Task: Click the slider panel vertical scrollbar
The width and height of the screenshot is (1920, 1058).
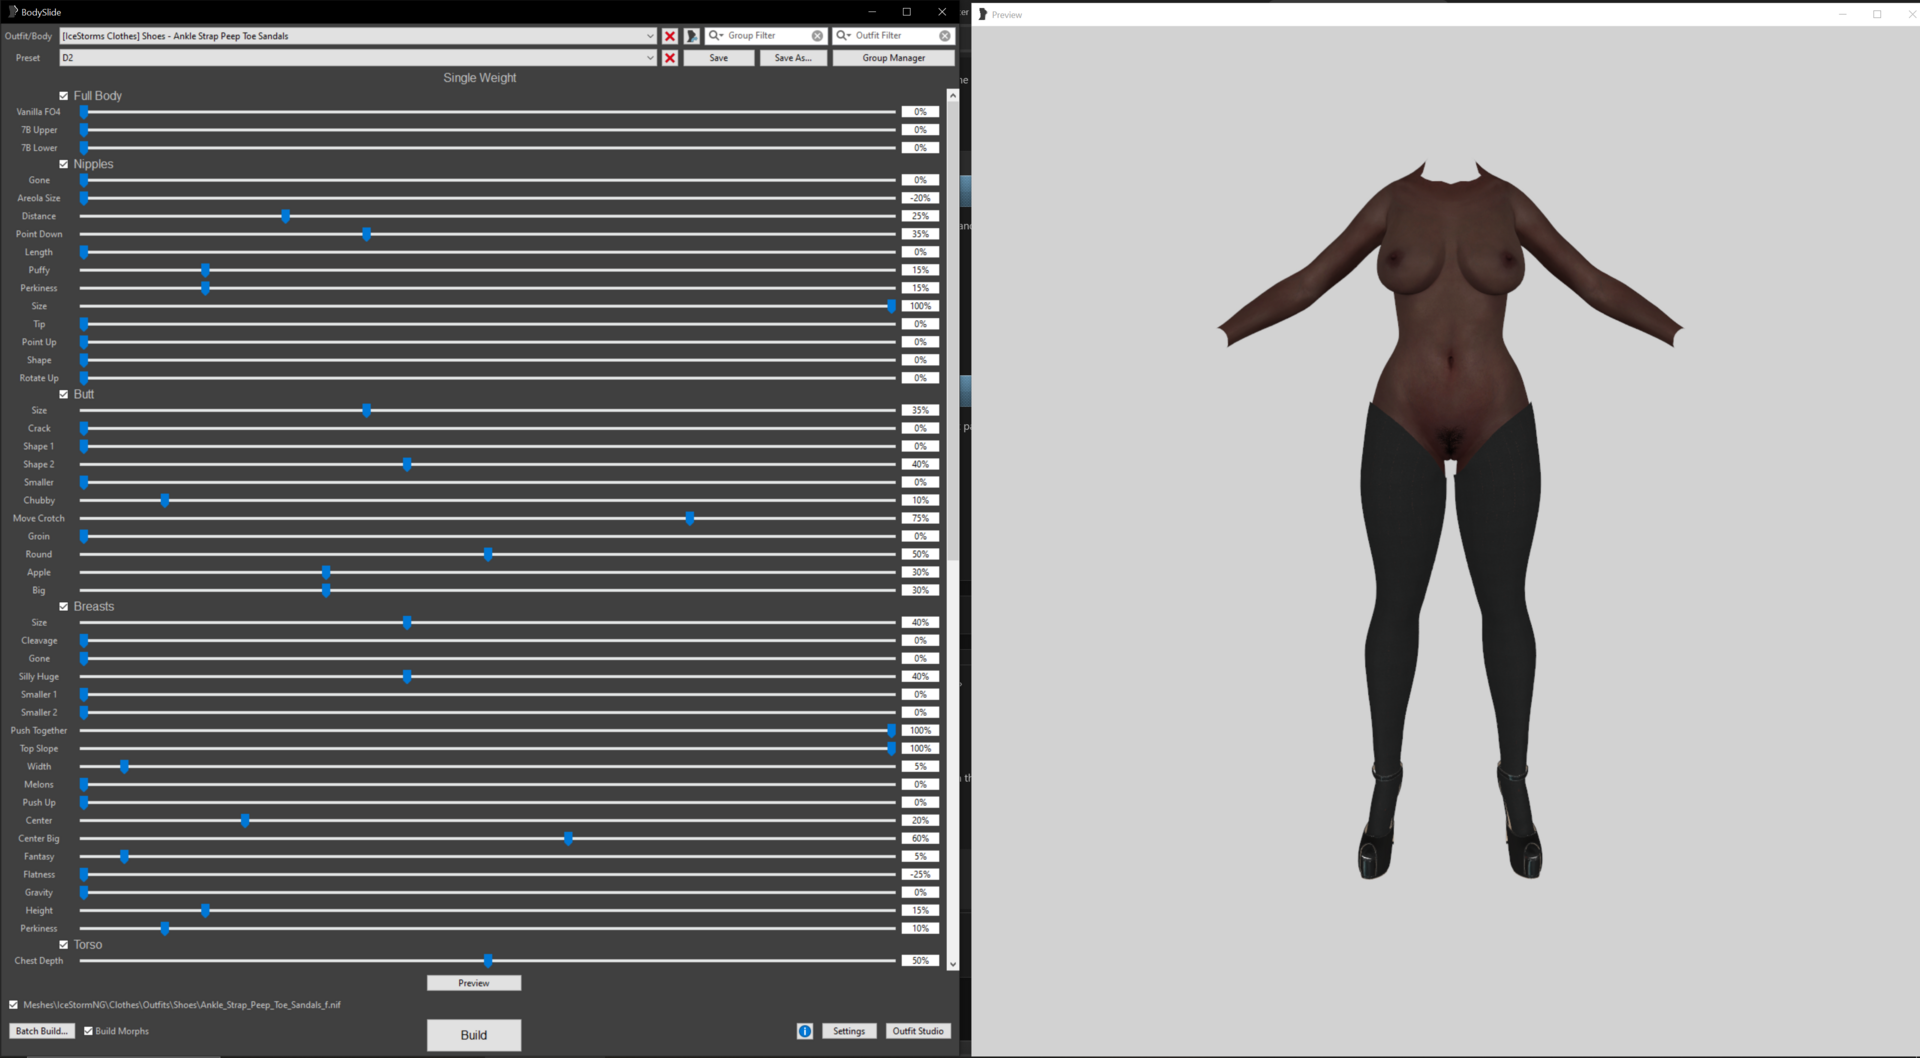Action: tap(953, 530)
